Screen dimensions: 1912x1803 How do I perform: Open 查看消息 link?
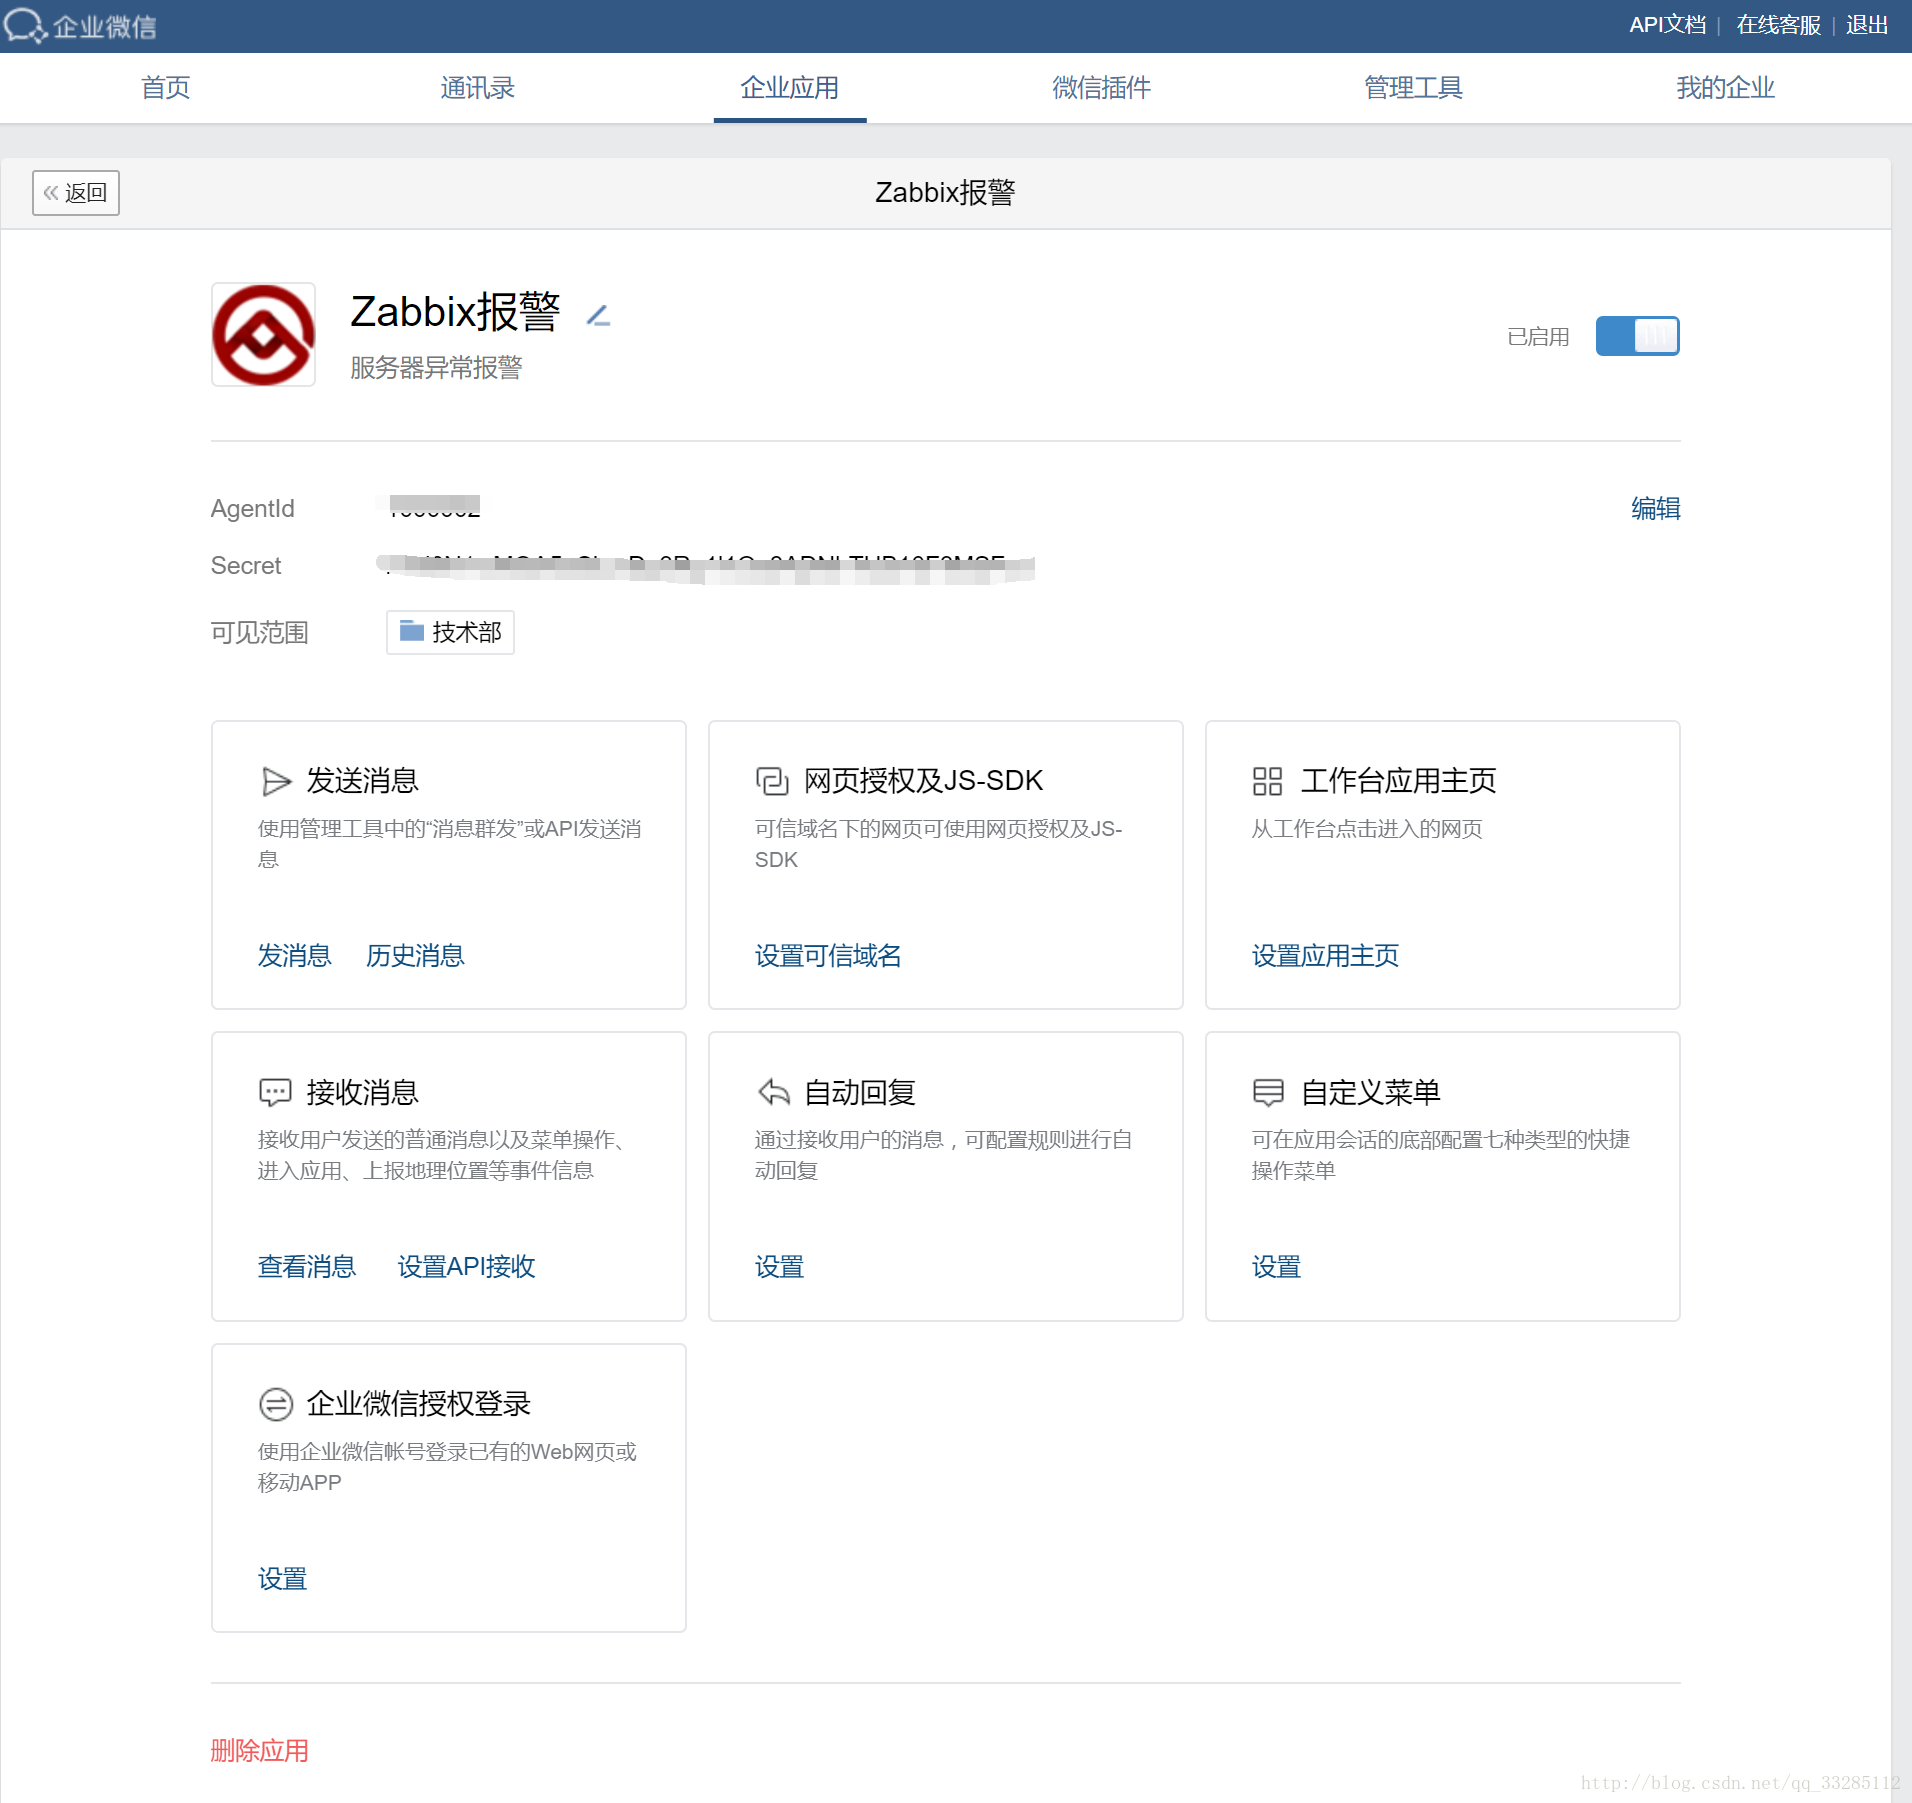[307, 1267]
